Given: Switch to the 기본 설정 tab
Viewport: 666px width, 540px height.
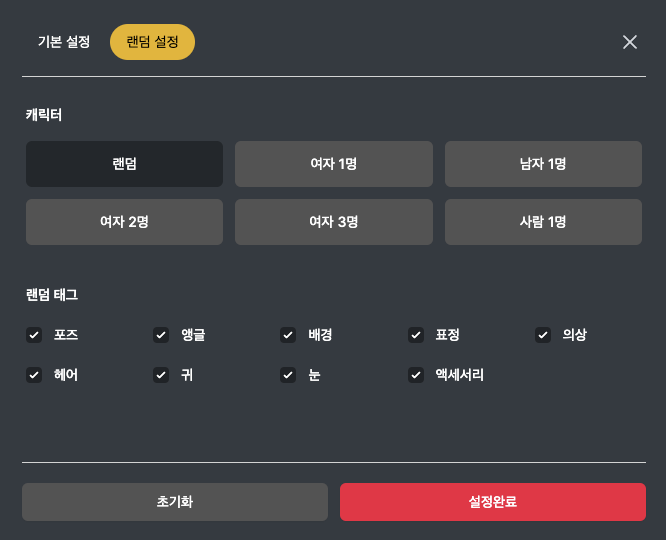Looking at the screenshot, I should pos(64,42).
